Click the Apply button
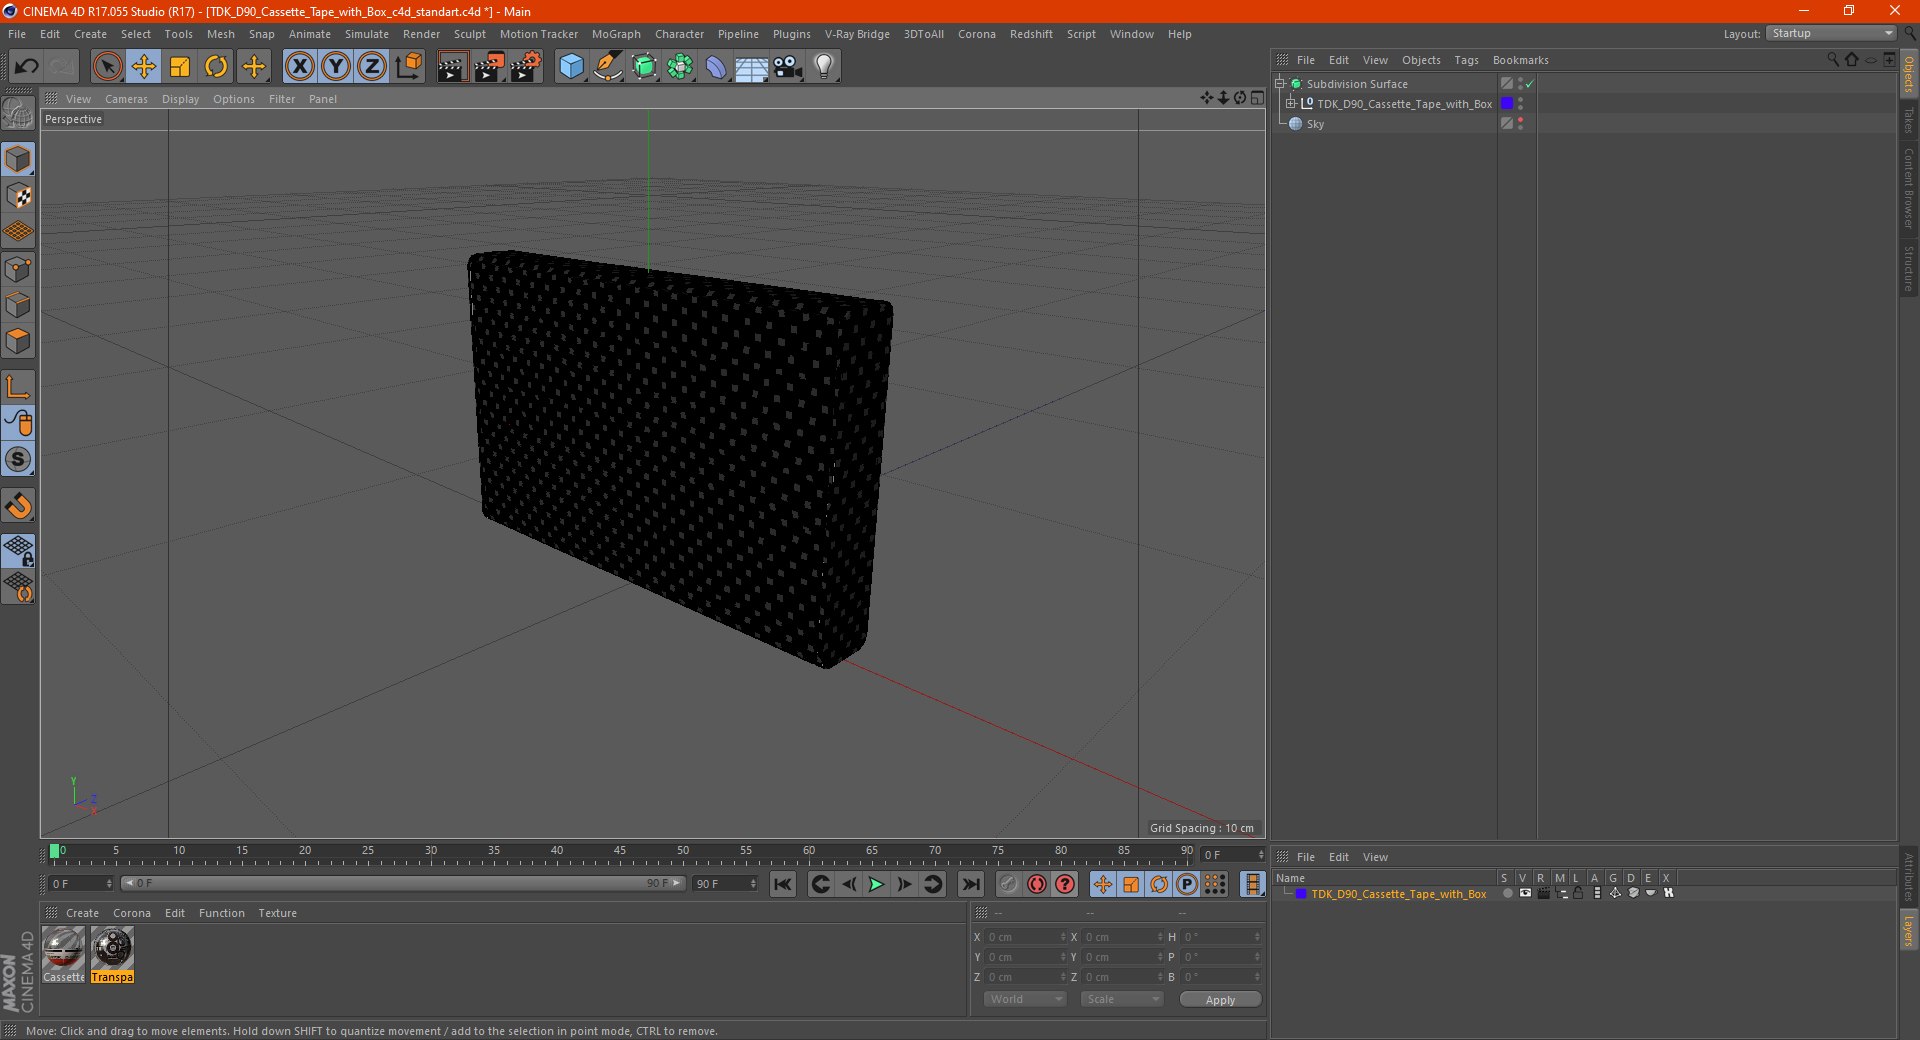Viewport: 1920px width, 1040px height. point(1220,999)
